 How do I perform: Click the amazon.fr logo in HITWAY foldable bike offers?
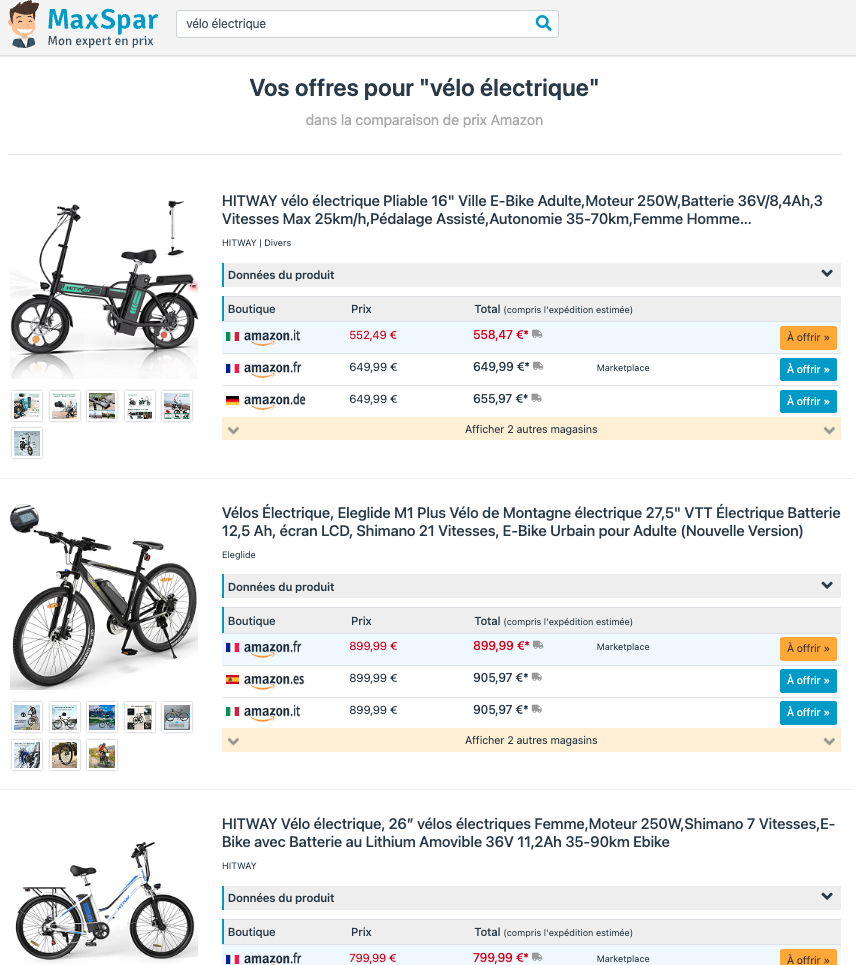point(264,368)
